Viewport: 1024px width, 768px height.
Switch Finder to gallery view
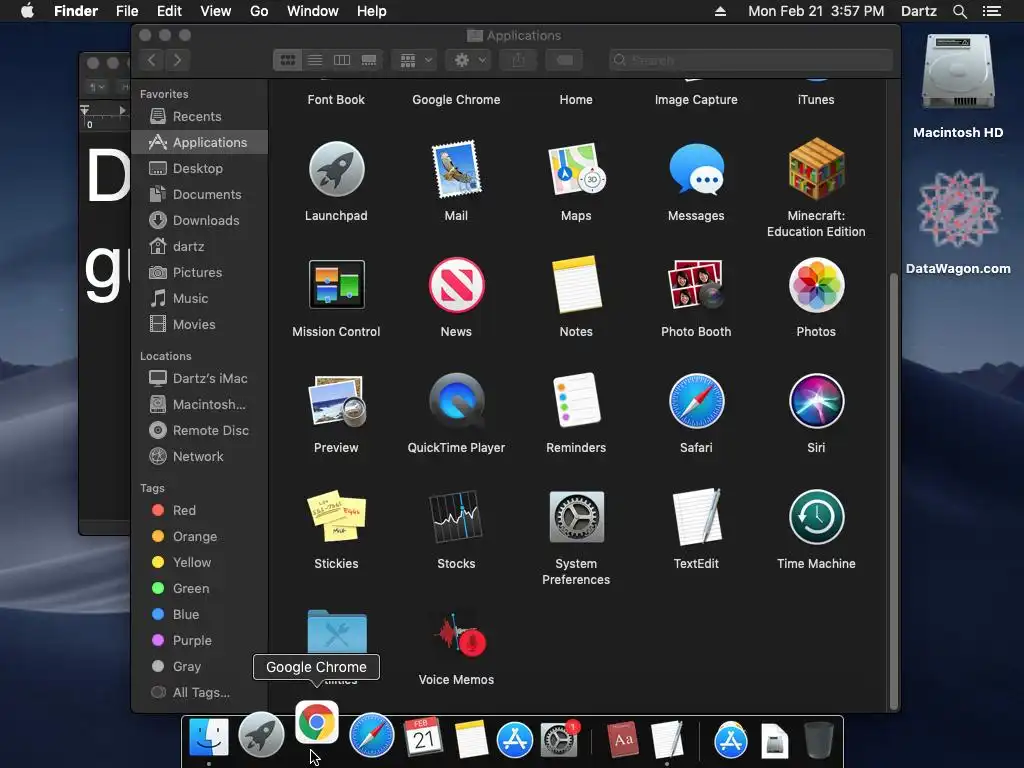(x=369, y=60)
